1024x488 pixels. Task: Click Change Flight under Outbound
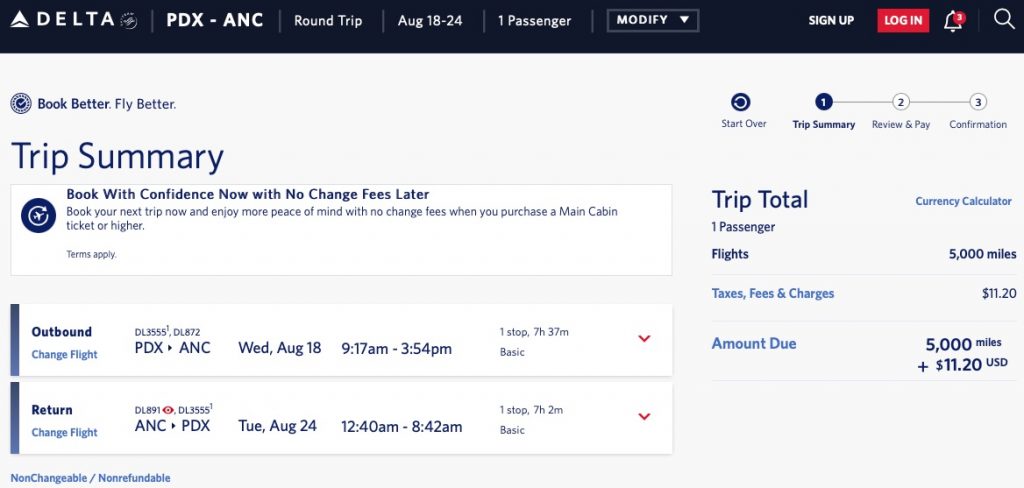tap(64, 355)
